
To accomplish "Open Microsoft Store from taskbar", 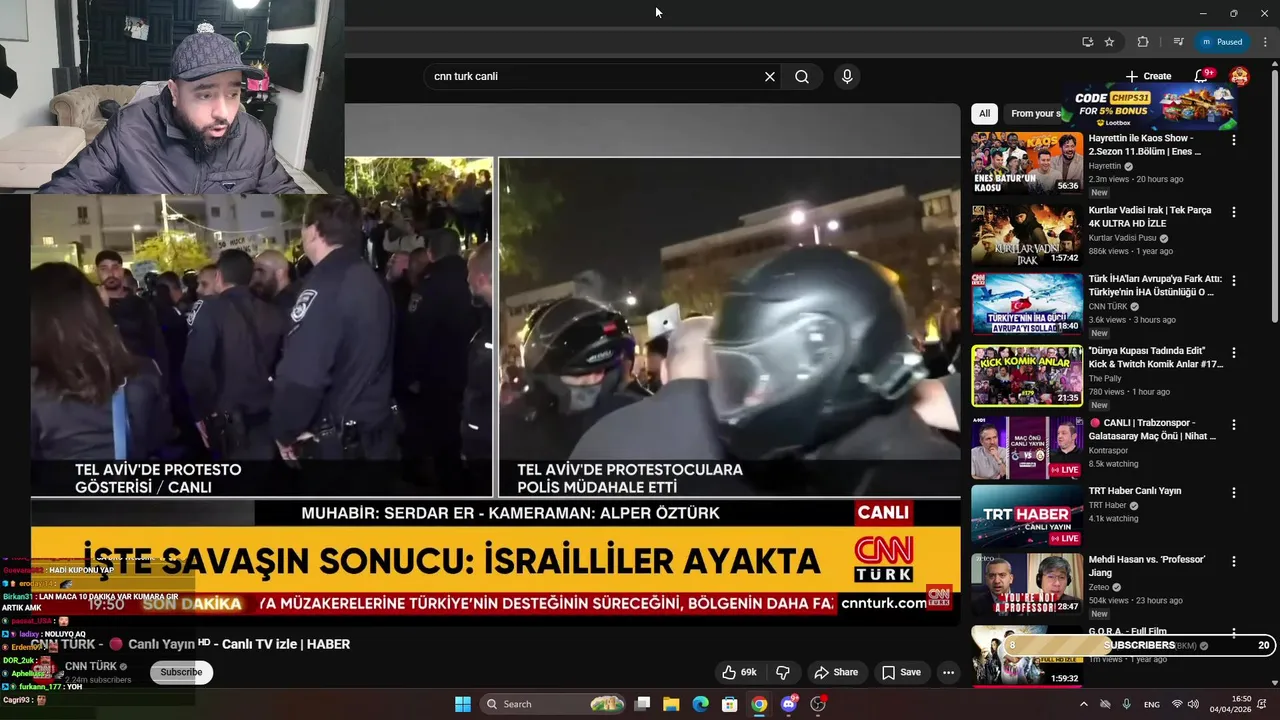I will click(x=730, y=704).
